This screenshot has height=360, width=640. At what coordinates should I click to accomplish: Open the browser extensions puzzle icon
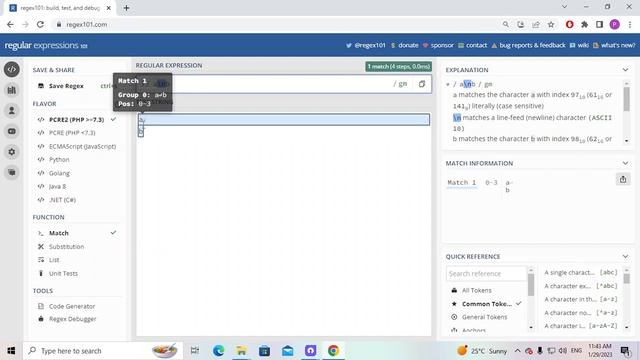(x=584, y=24)
